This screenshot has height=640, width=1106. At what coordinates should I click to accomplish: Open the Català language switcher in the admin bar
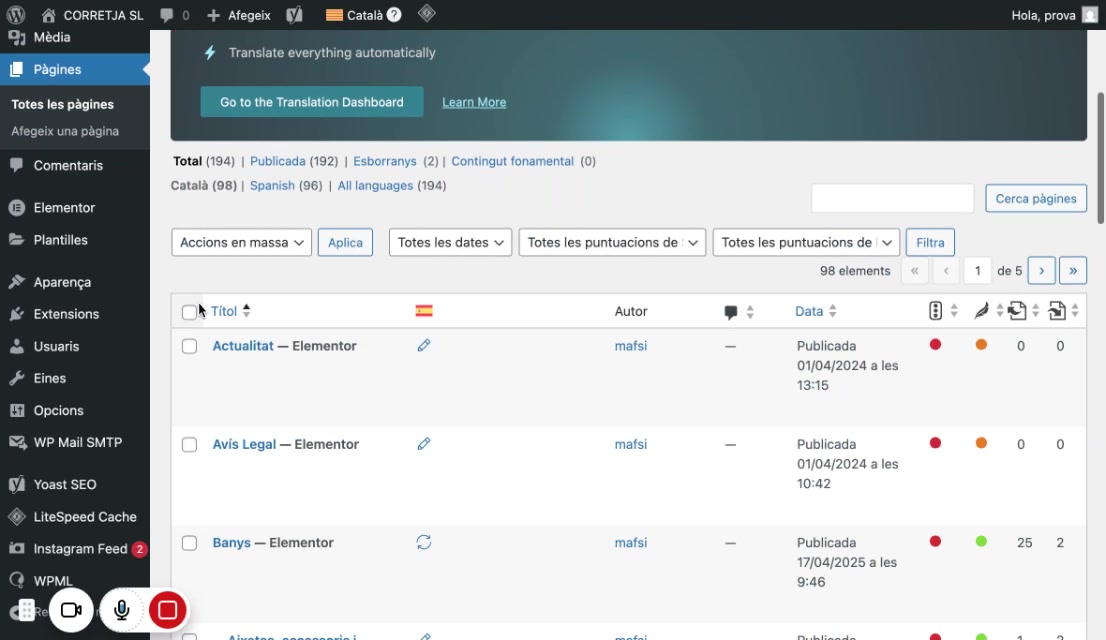[x=363, y=15]
